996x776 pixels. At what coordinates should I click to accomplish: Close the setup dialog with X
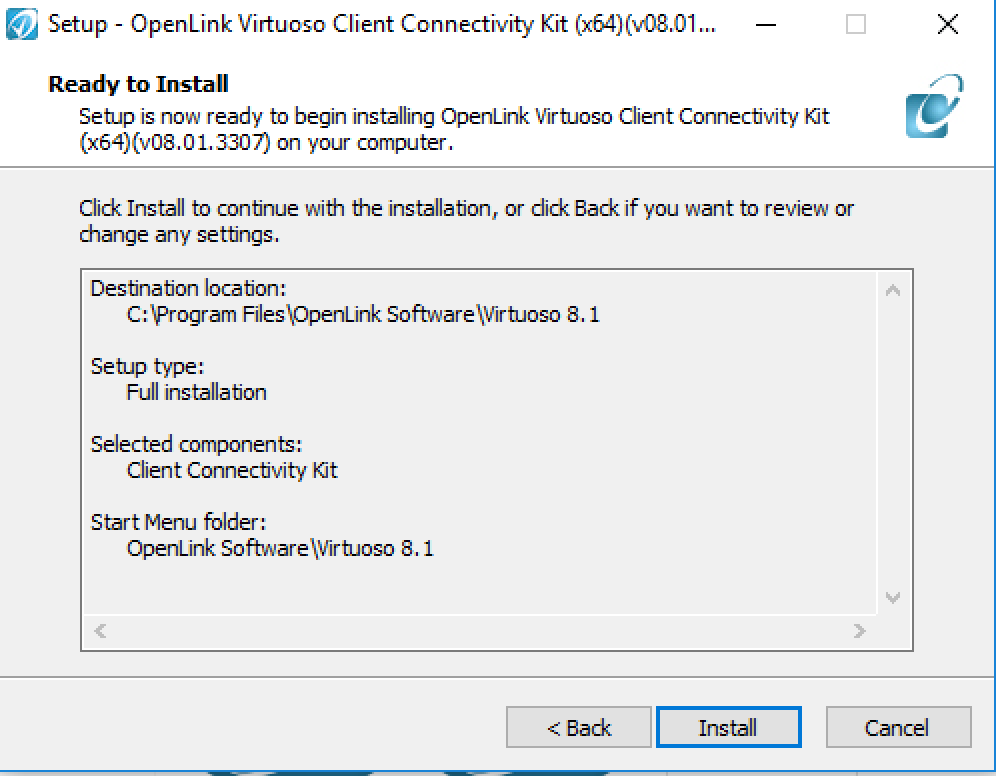(x=948, y=25)
